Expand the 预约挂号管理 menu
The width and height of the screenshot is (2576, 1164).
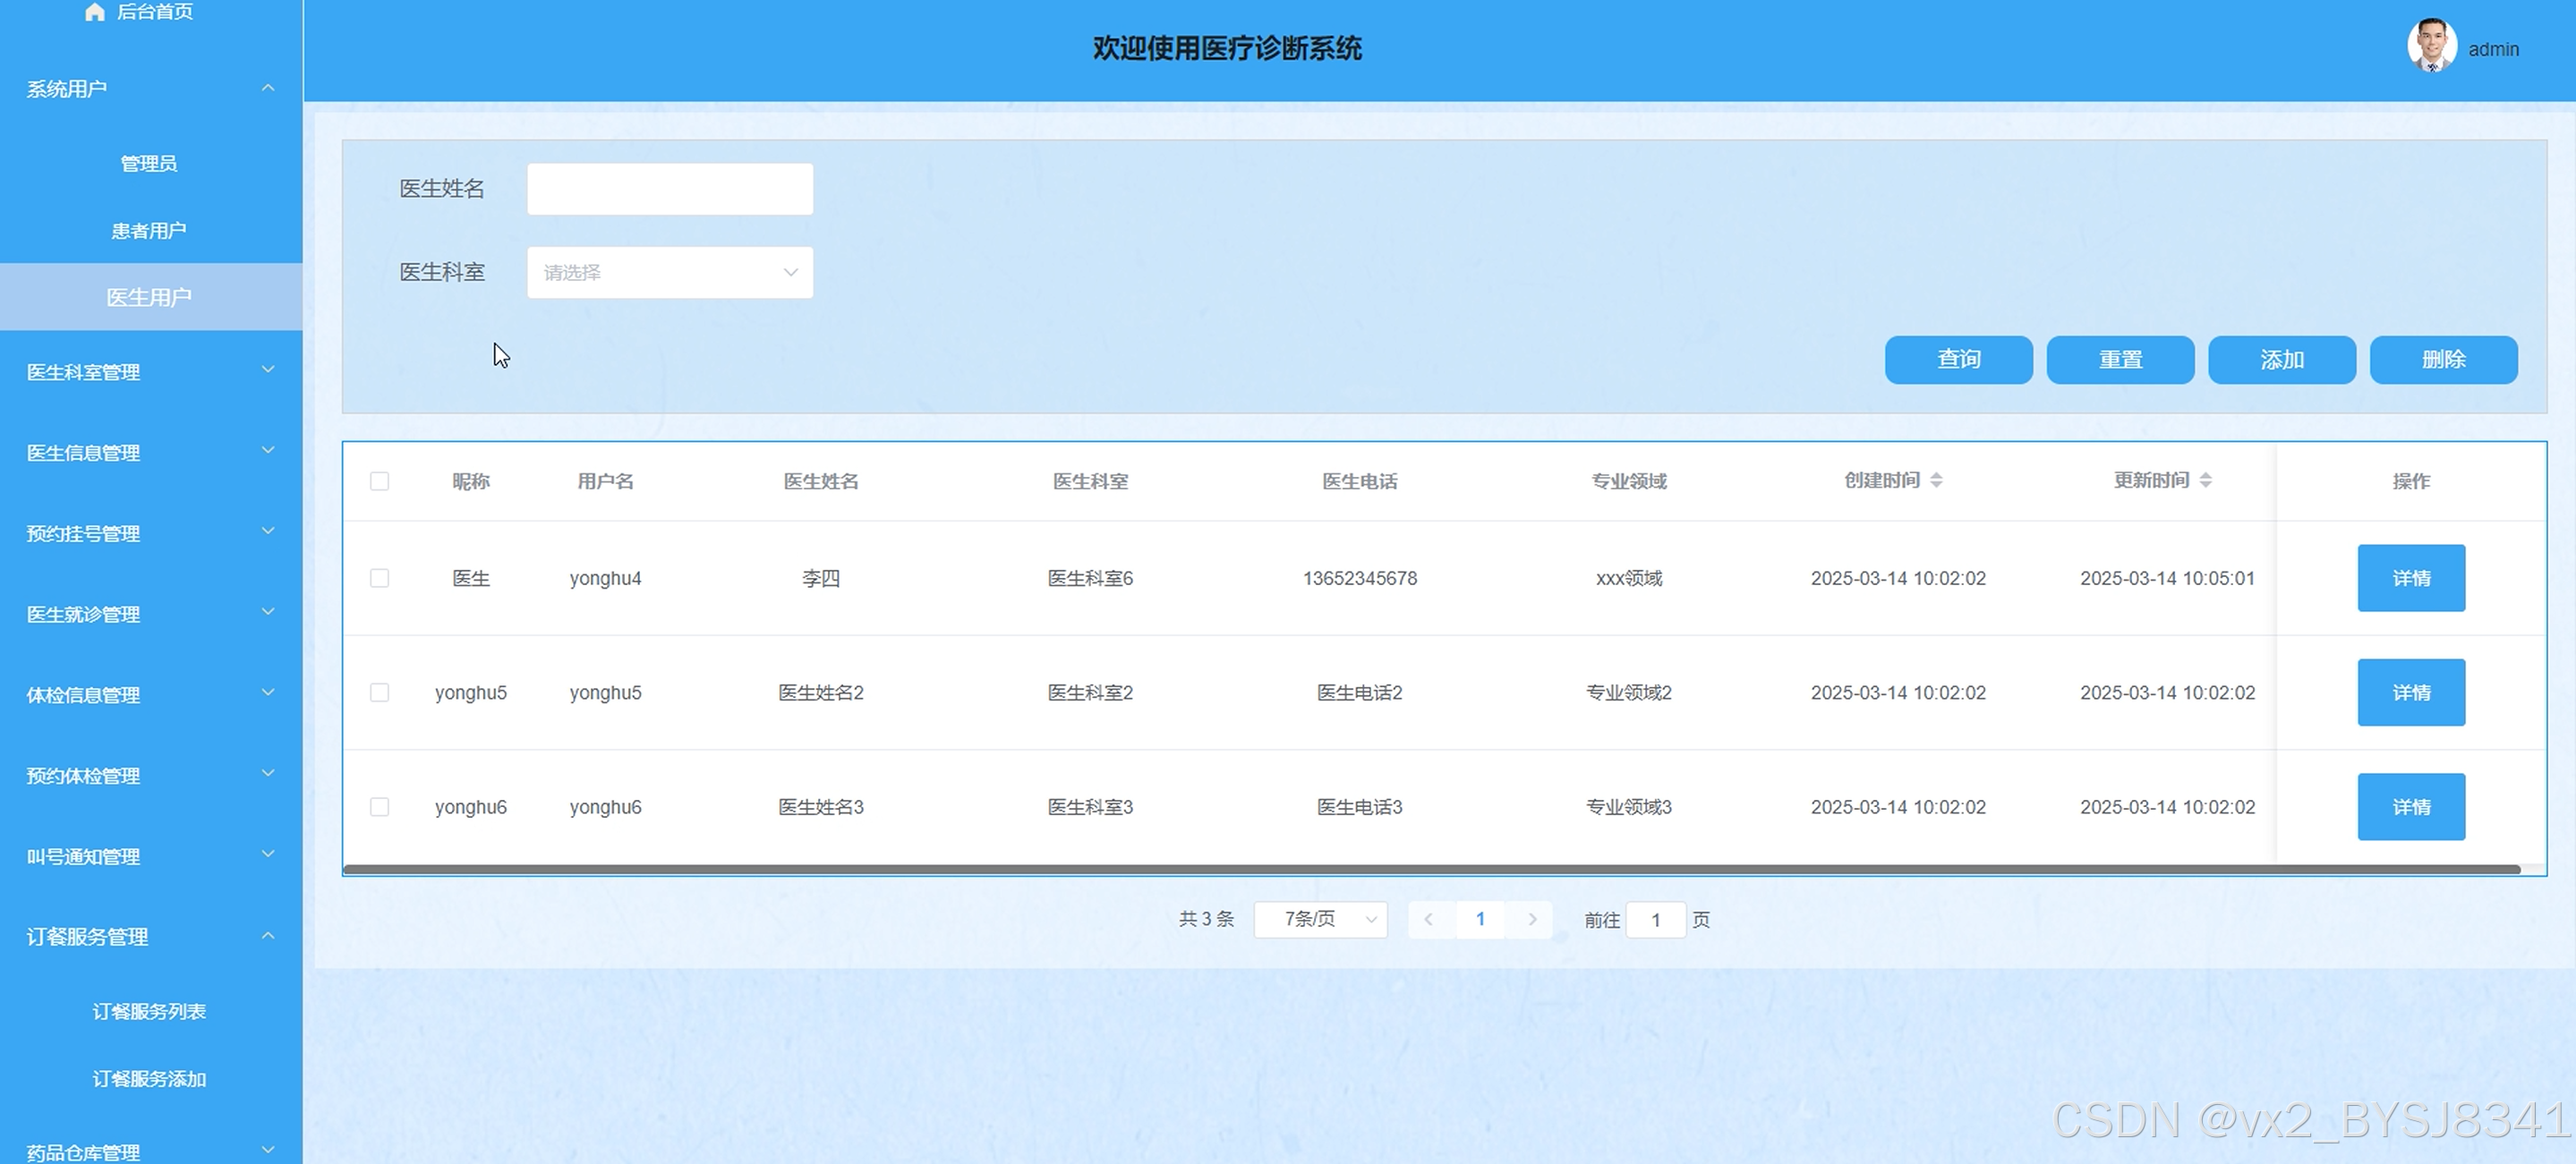[x=150, y=533]
